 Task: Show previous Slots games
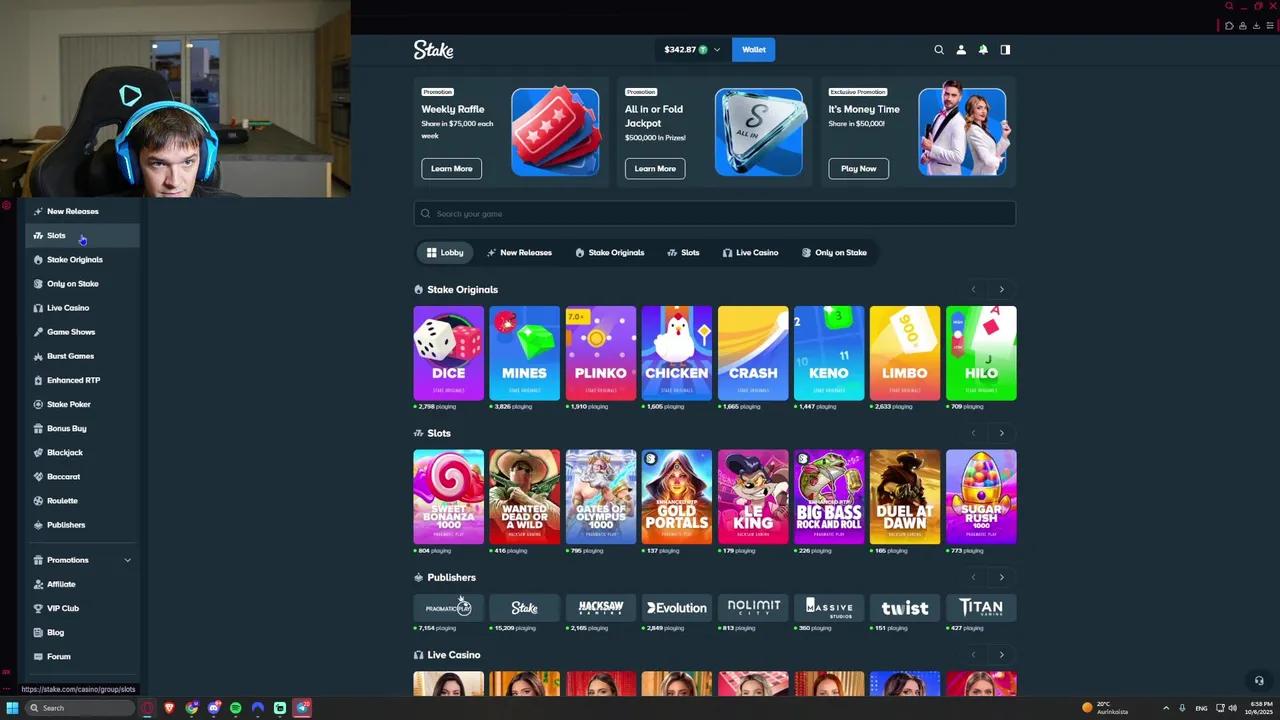(x=973, y=433)
